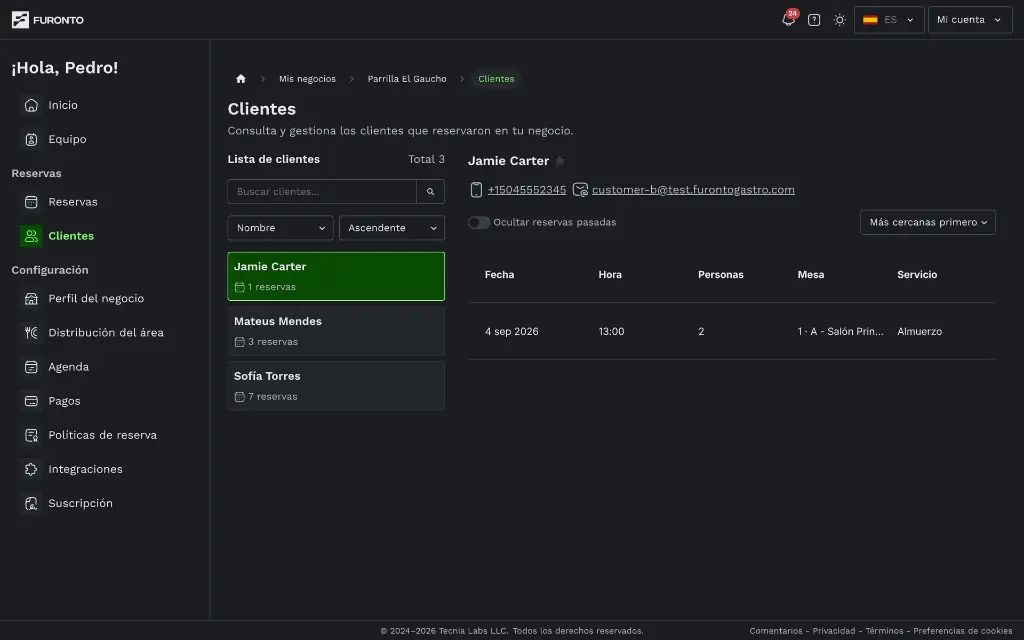Image resolution: width=1024 pixels, height=640 pixels.
Task: Click the Equipo badge icon
Action: click(x=31, y=139)
